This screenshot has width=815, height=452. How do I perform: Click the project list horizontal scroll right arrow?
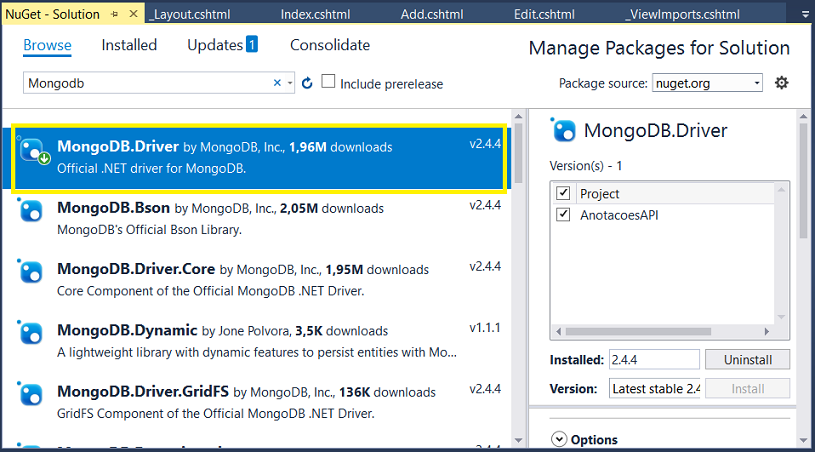(766, 331)
